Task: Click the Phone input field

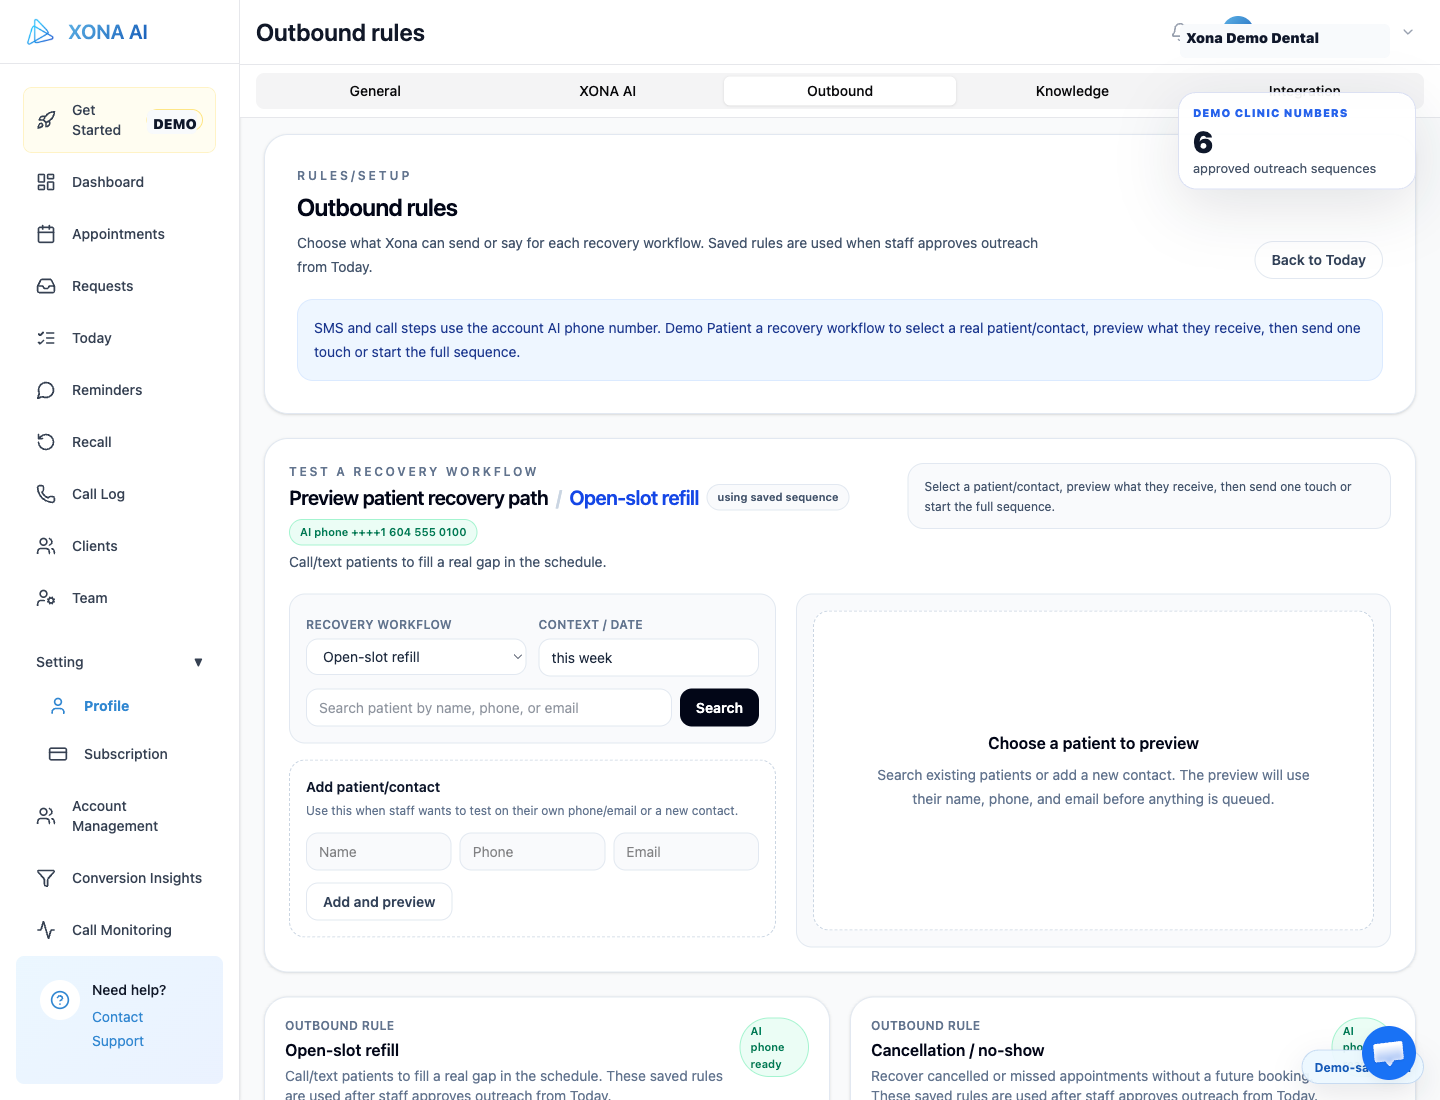Action: (532, 852)
